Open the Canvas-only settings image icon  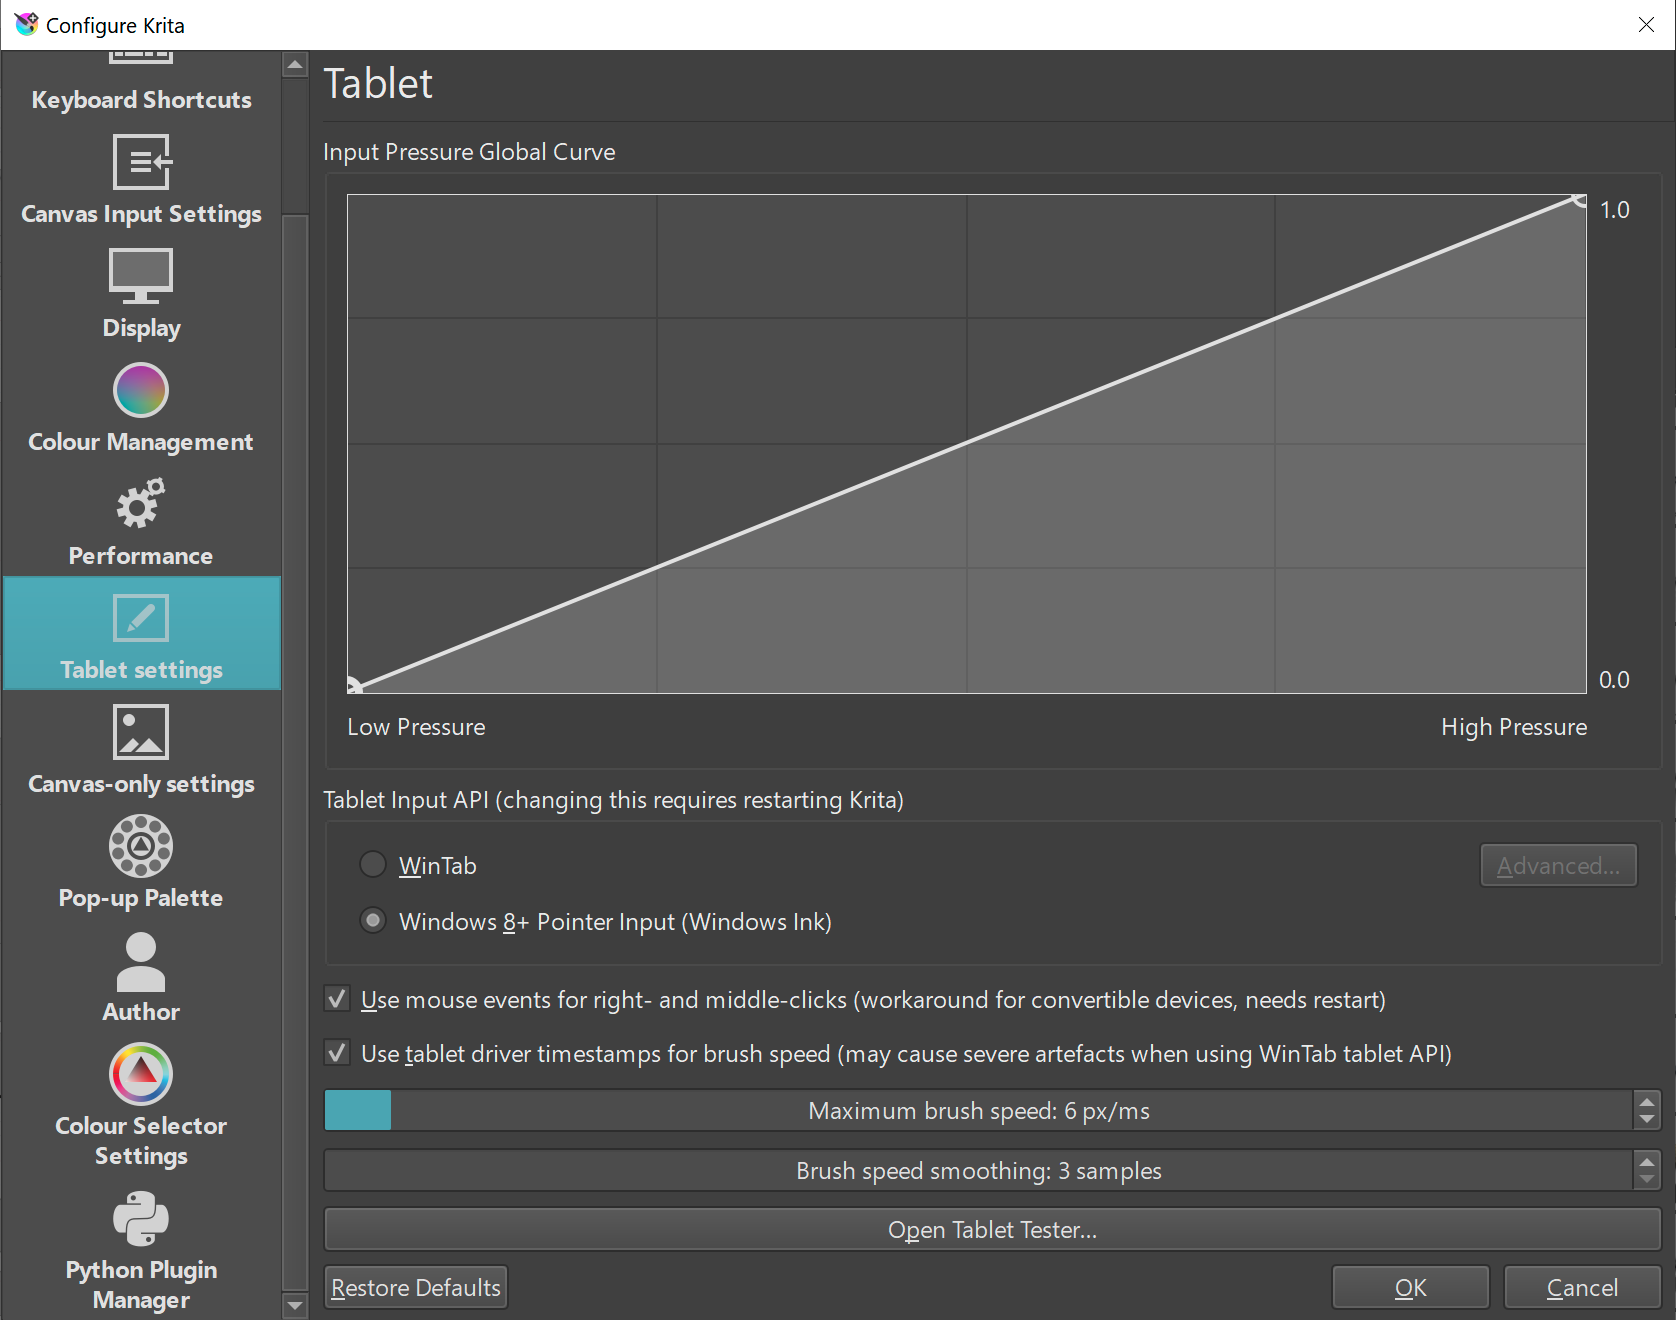tap(141, 732)
